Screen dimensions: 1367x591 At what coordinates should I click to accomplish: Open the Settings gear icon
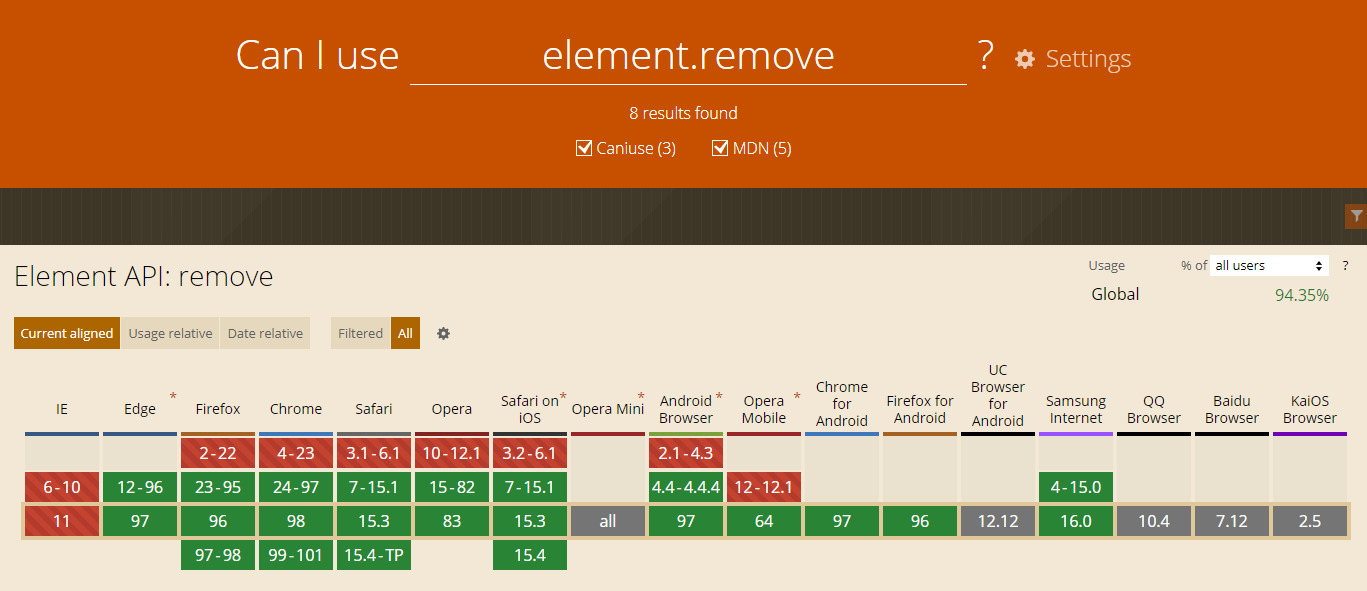coord(1024,59)
